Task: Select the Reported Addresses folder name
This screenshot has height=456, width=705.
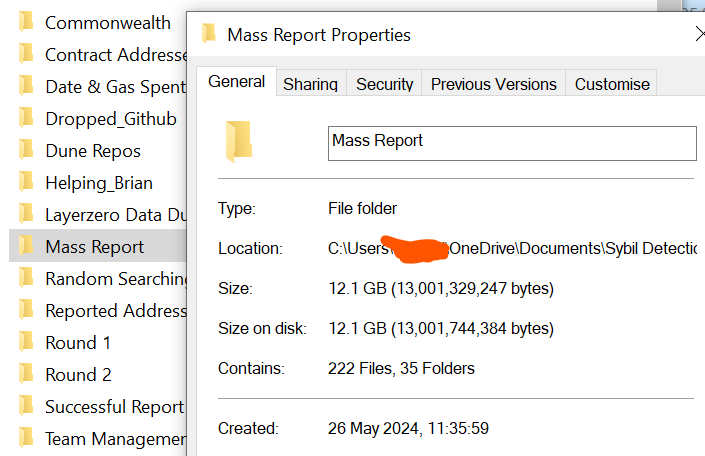Action: (116, 311)
